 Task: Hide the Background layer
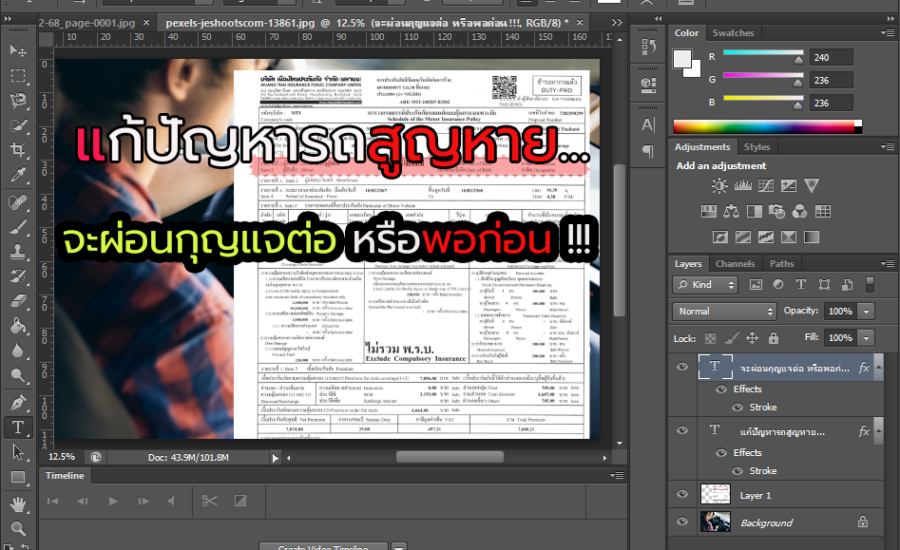coord(682,522)
